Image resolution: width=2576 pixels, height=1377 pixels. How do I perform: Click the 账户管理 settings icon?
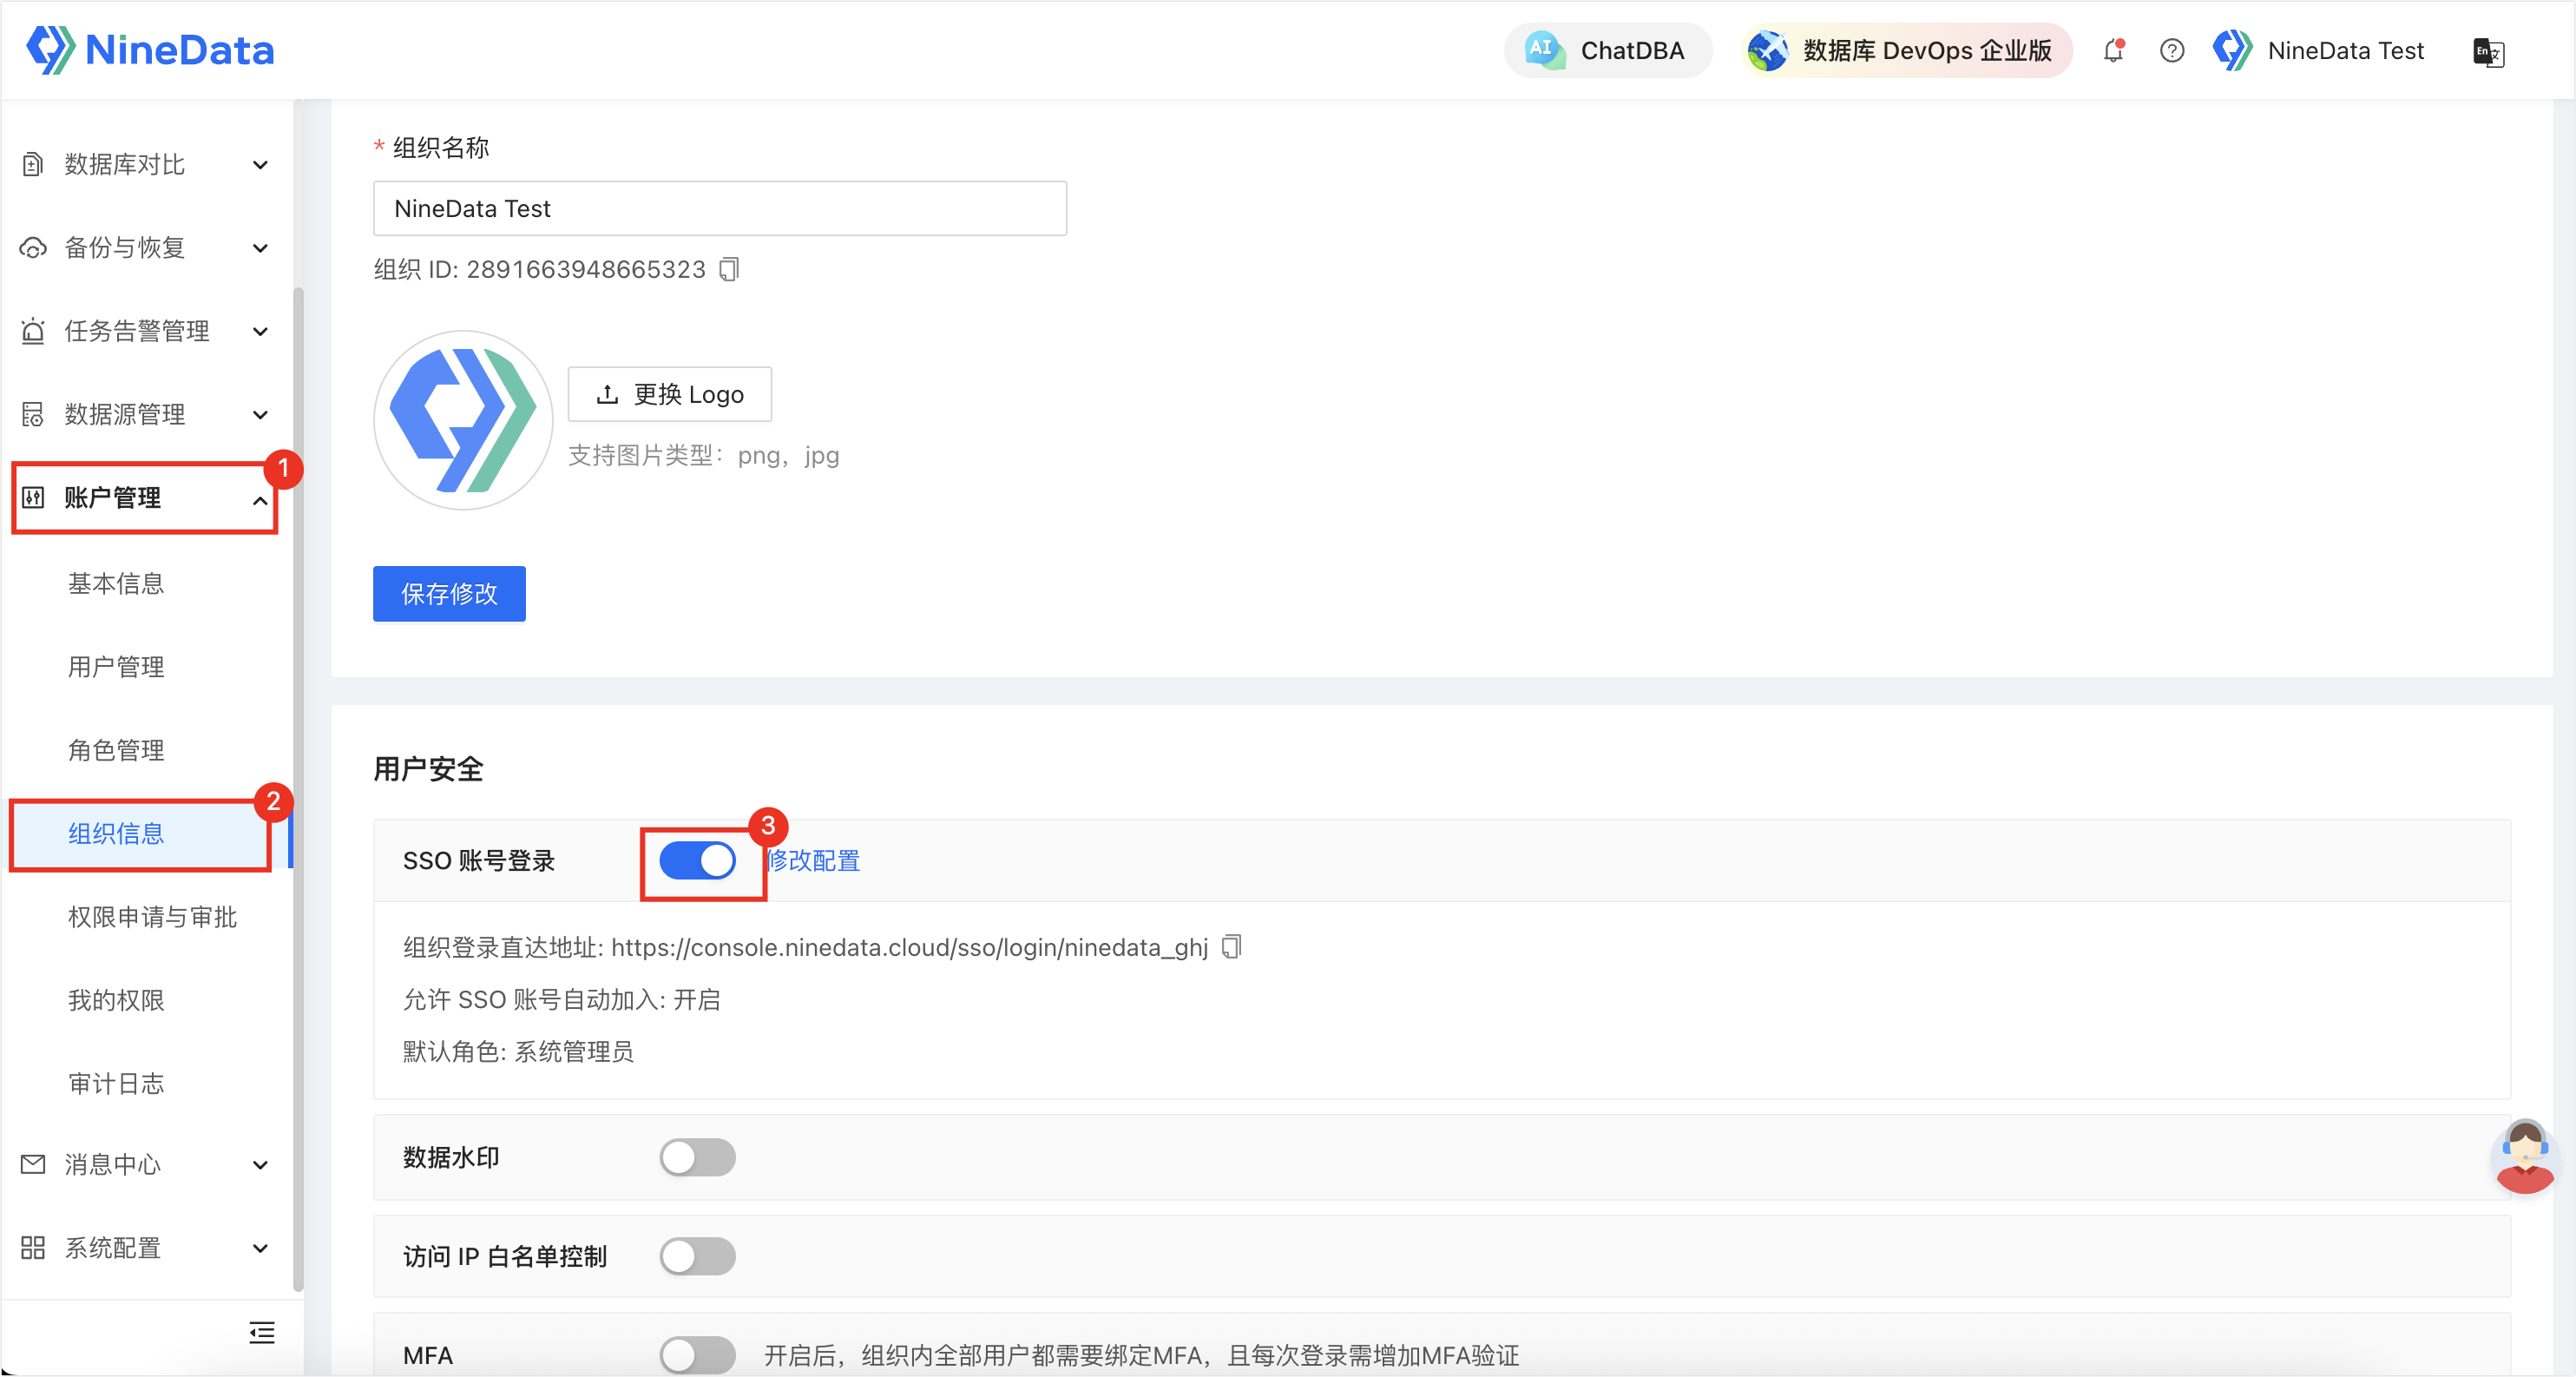[33, 497]
